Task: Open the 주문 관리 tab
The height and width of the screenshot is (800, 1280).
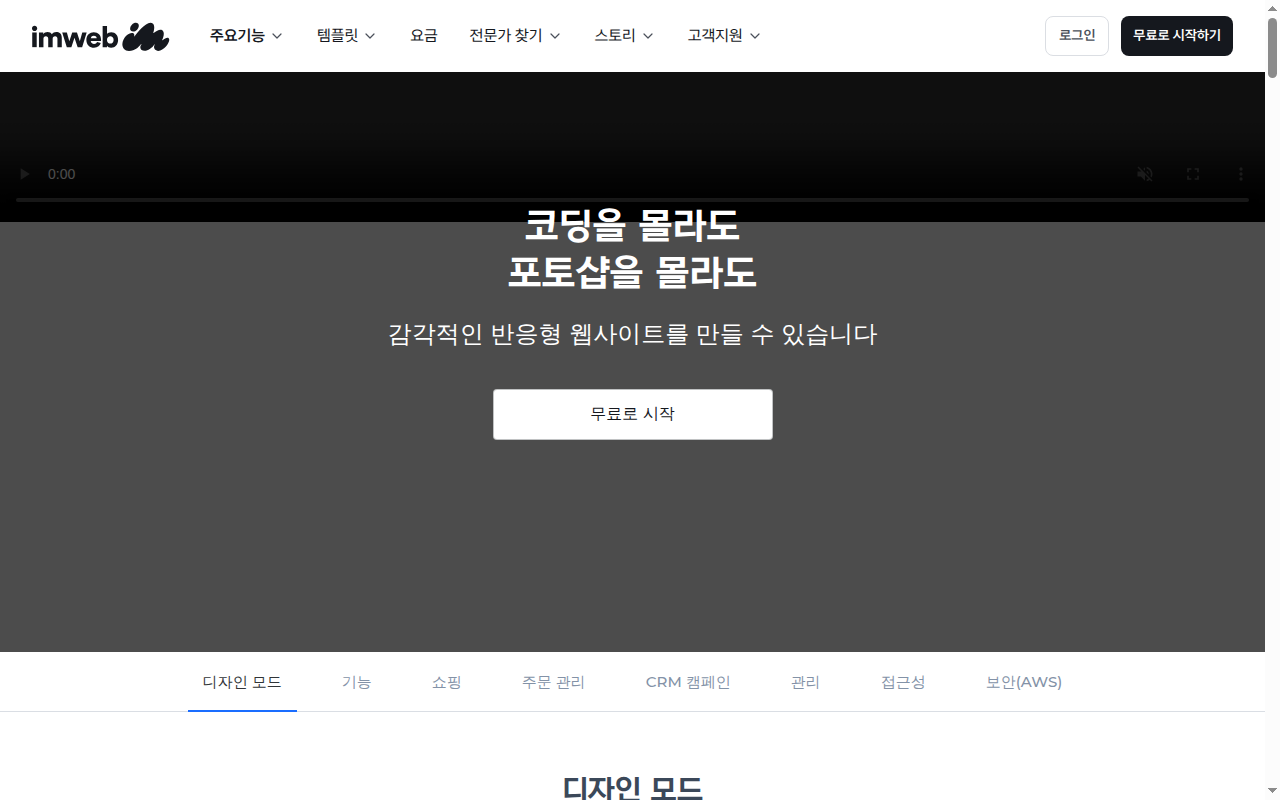Action: click(x=553, y=682)
